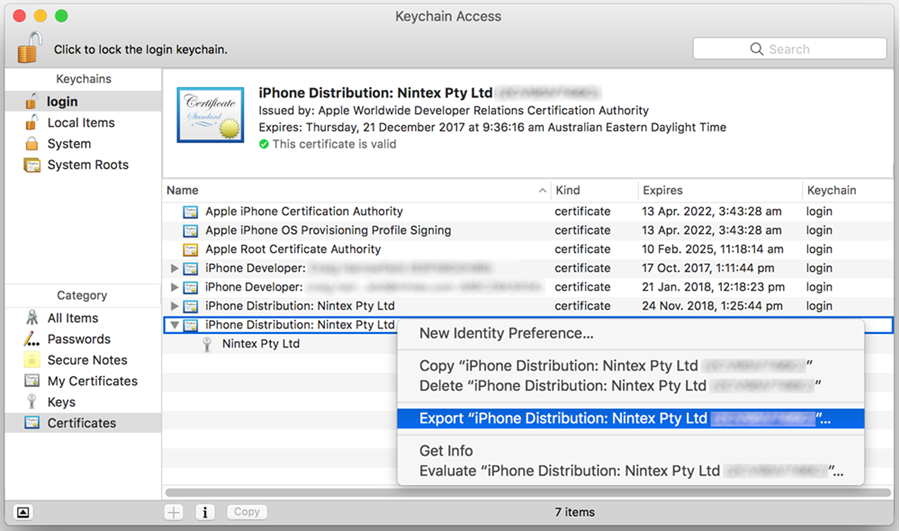Choose Export iPhone Distribution menu item
Image resolution: width=900 pixels, height=531 pixels.
coord(630,418)
